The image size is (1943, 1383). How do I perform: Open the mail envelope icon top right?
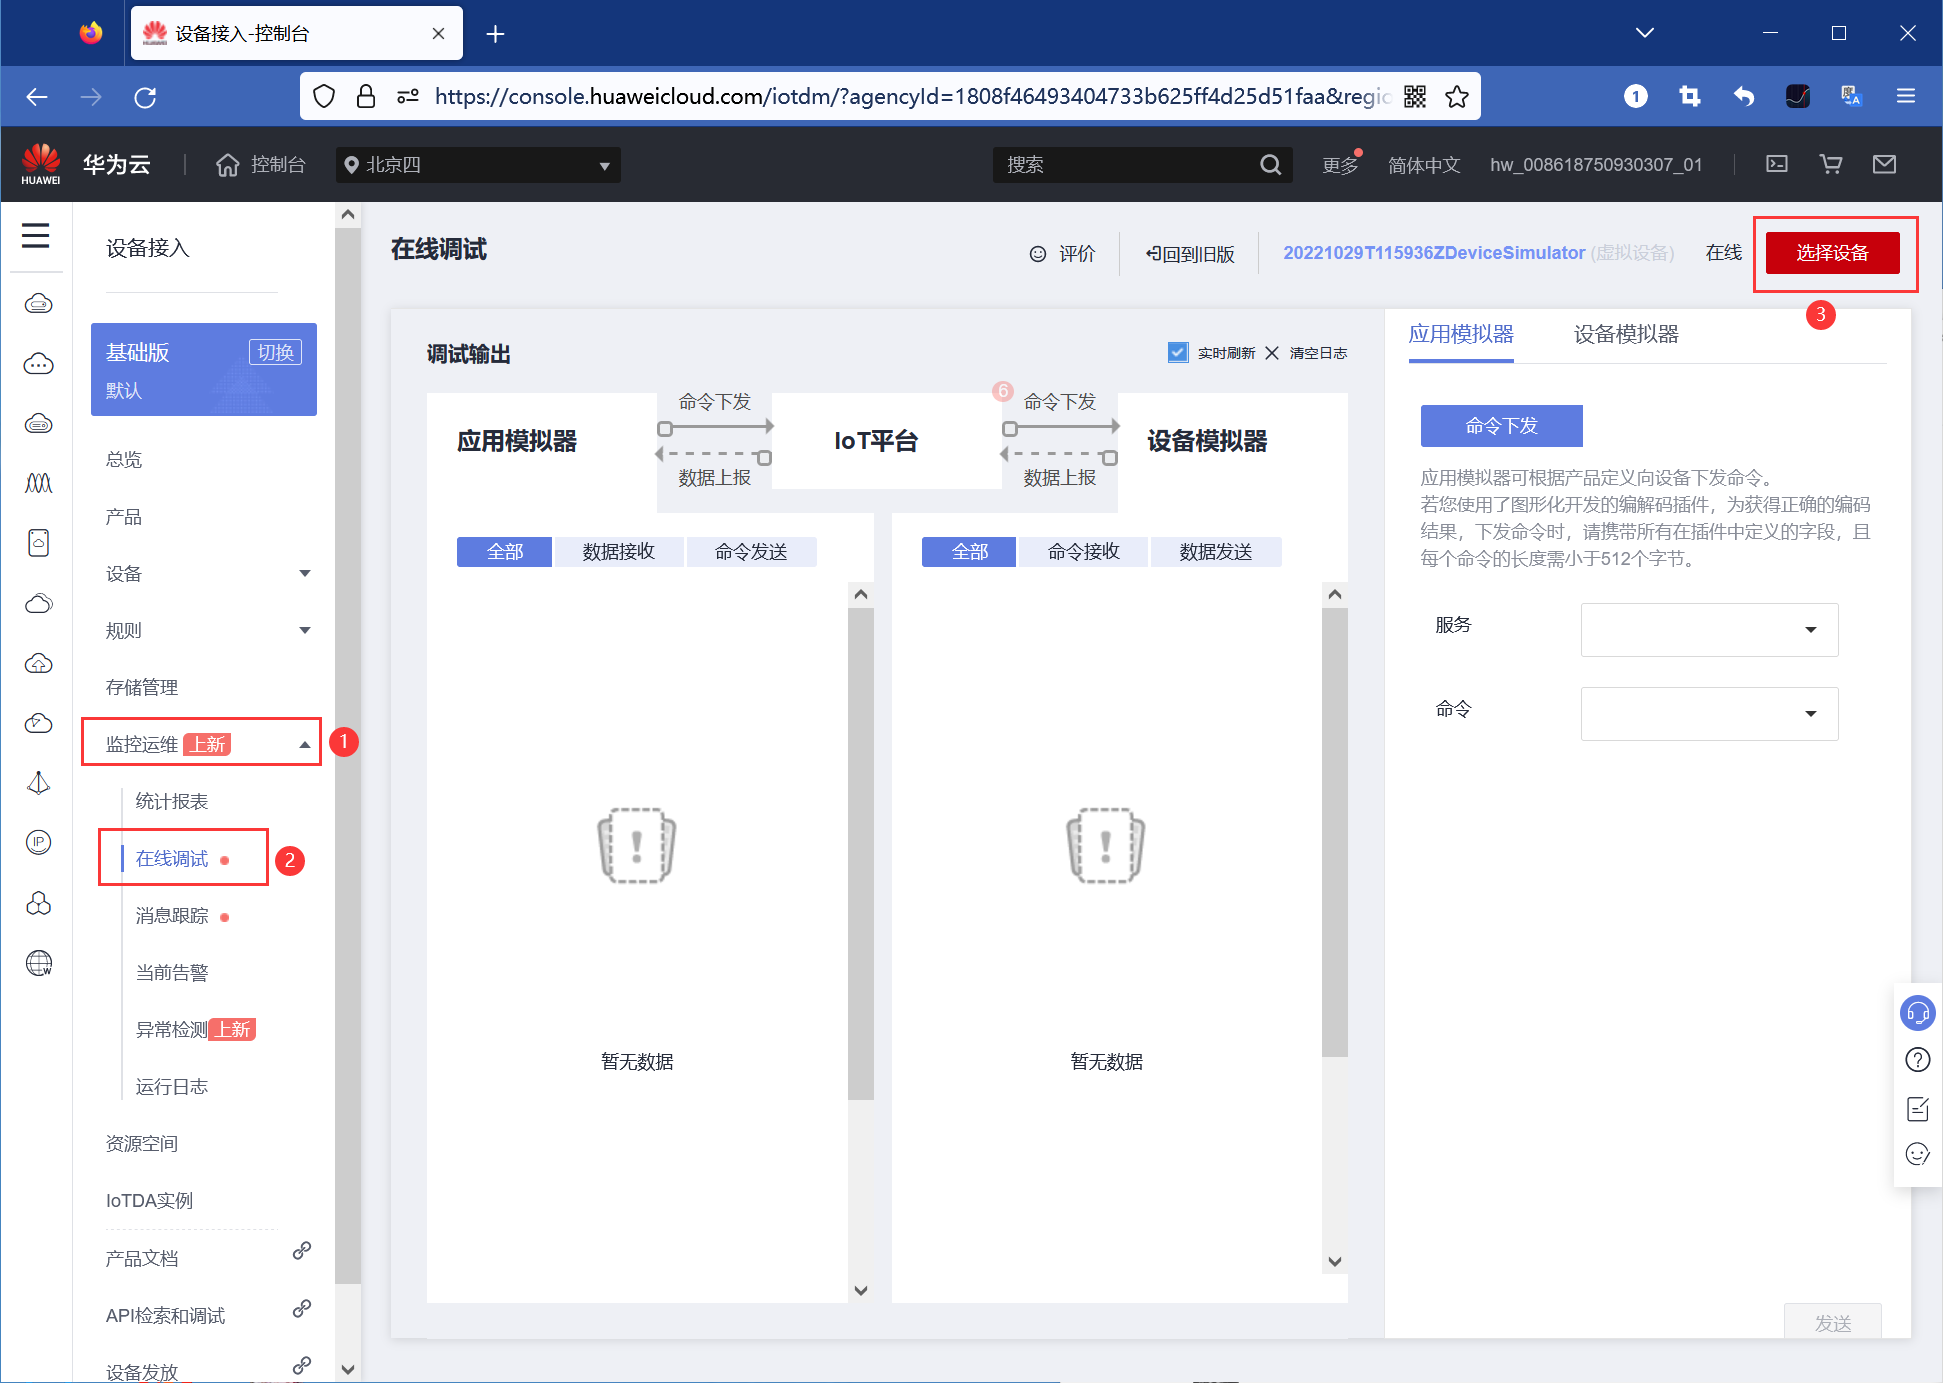[x=1884, y=164]
